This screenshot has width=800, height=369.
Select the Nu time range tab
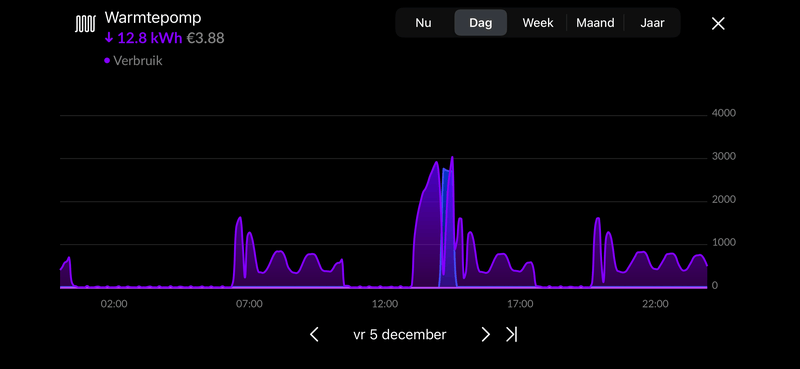423,23
